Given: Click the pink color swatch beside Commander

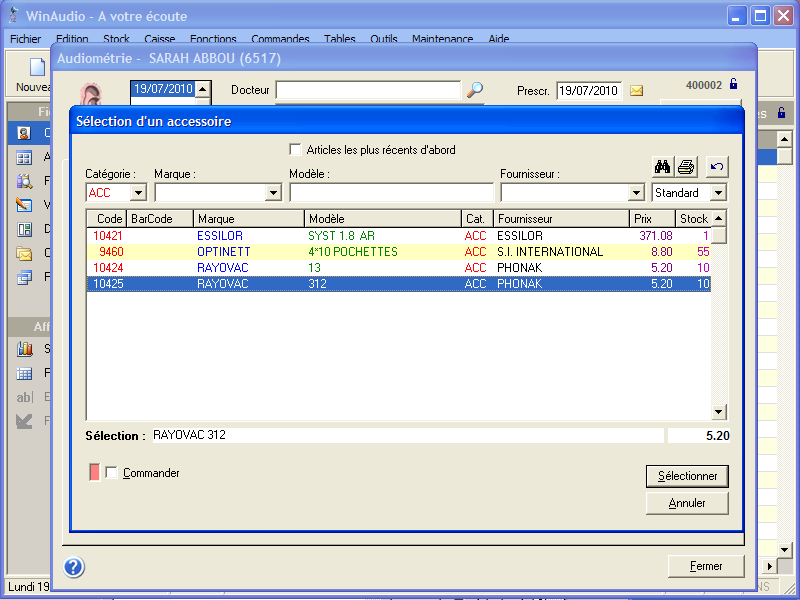Looking at the screenshot, I should click(95, 473).
